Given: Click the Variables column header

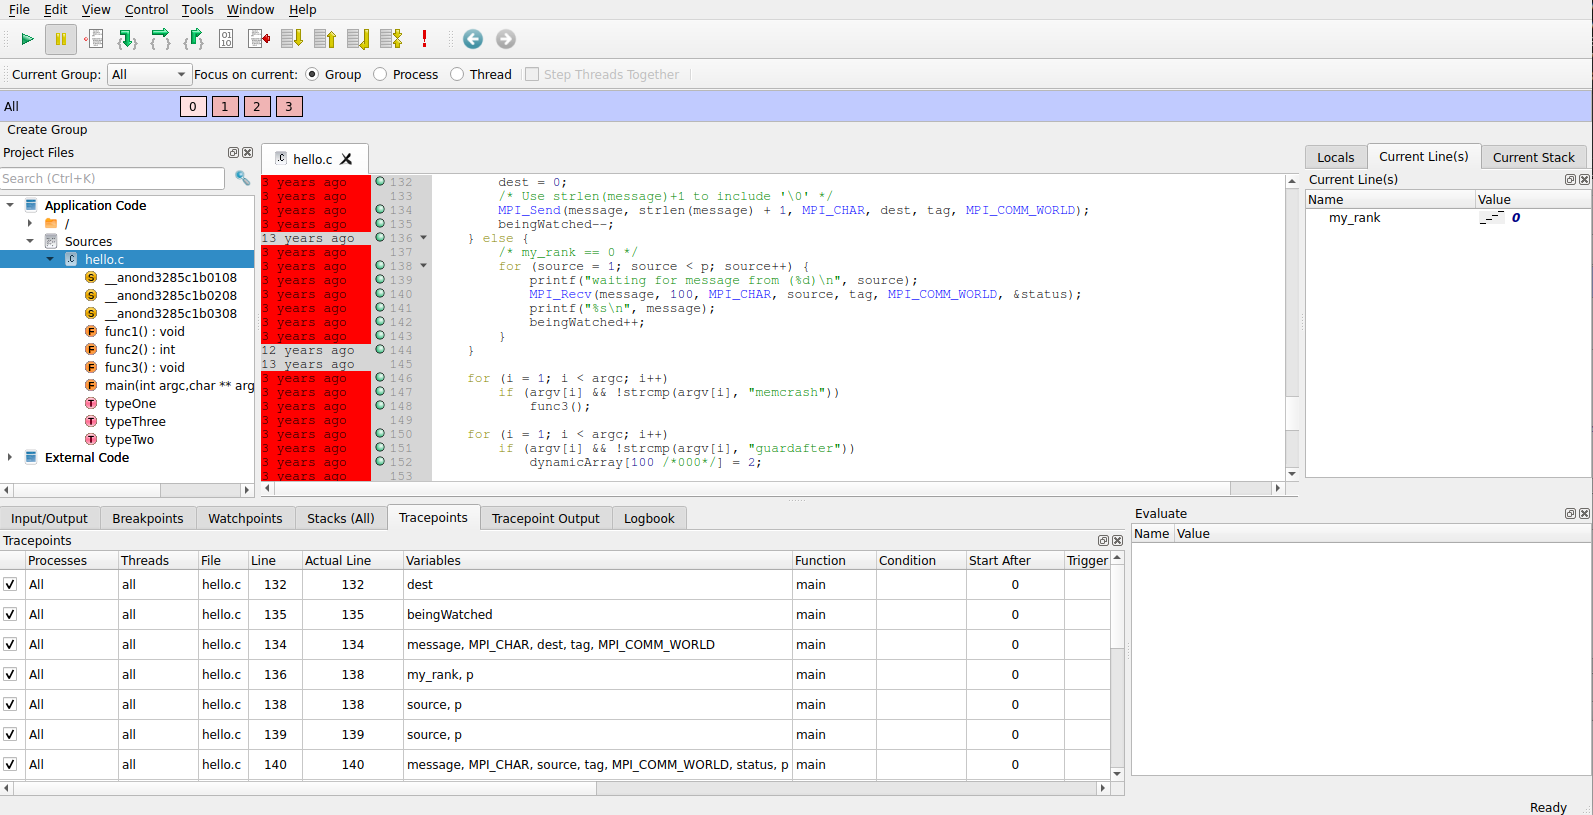Looking at the screenshot, I should click(597, 561).
